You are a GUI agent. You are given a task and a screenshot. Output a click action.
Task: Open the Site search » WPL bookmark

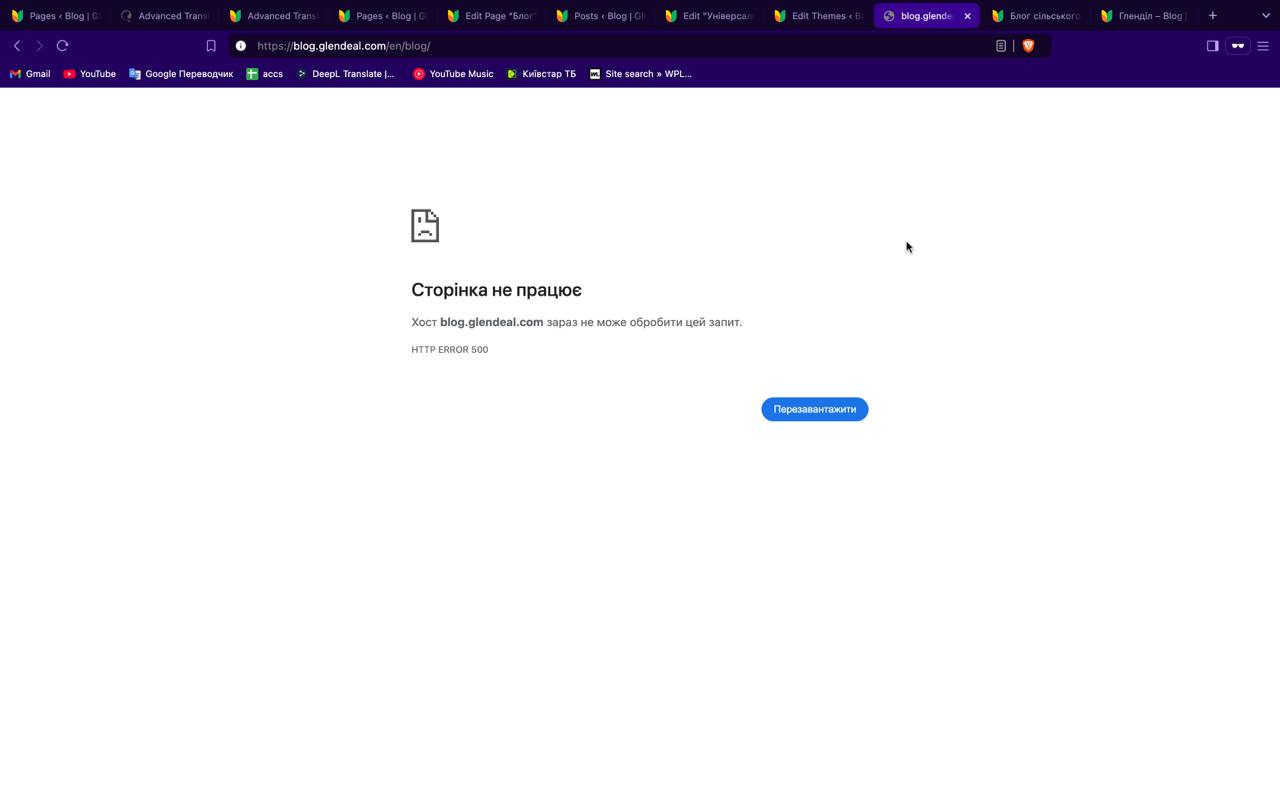click(x=640, y=74)
